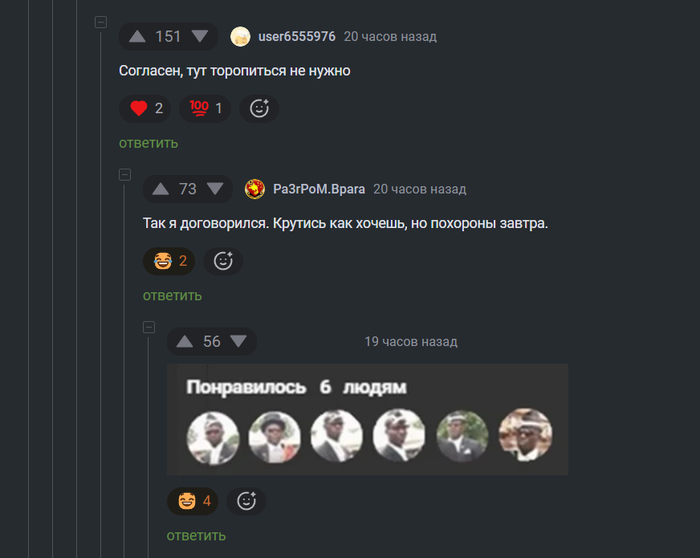Image resolution: width=700 pixels, height=558 pixels.
Task: Add emoji reaction to Ра3гРоМ.Врага's comment
Action: [223, 261]
